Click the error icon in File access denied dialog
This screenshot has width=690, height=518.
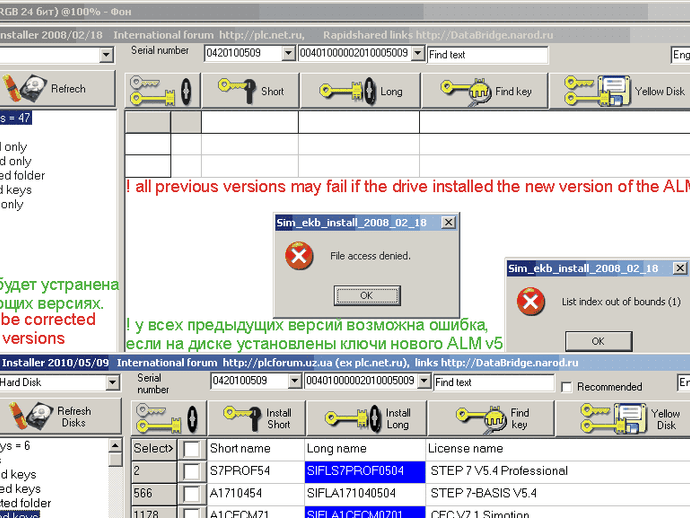point(299,256)
